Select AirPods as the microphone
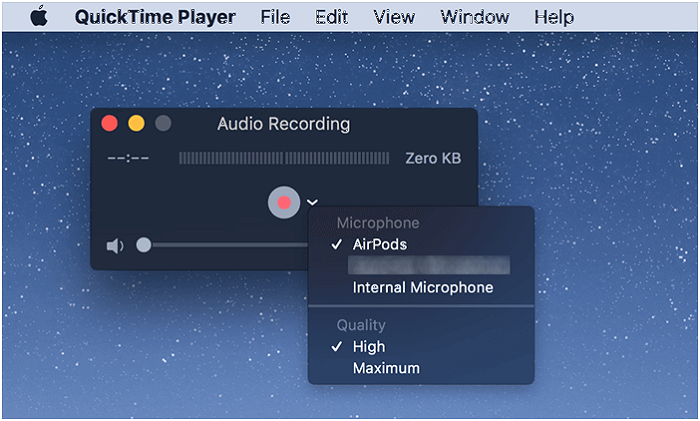This screenshot has height=421, width=700. tap(379, 245)
